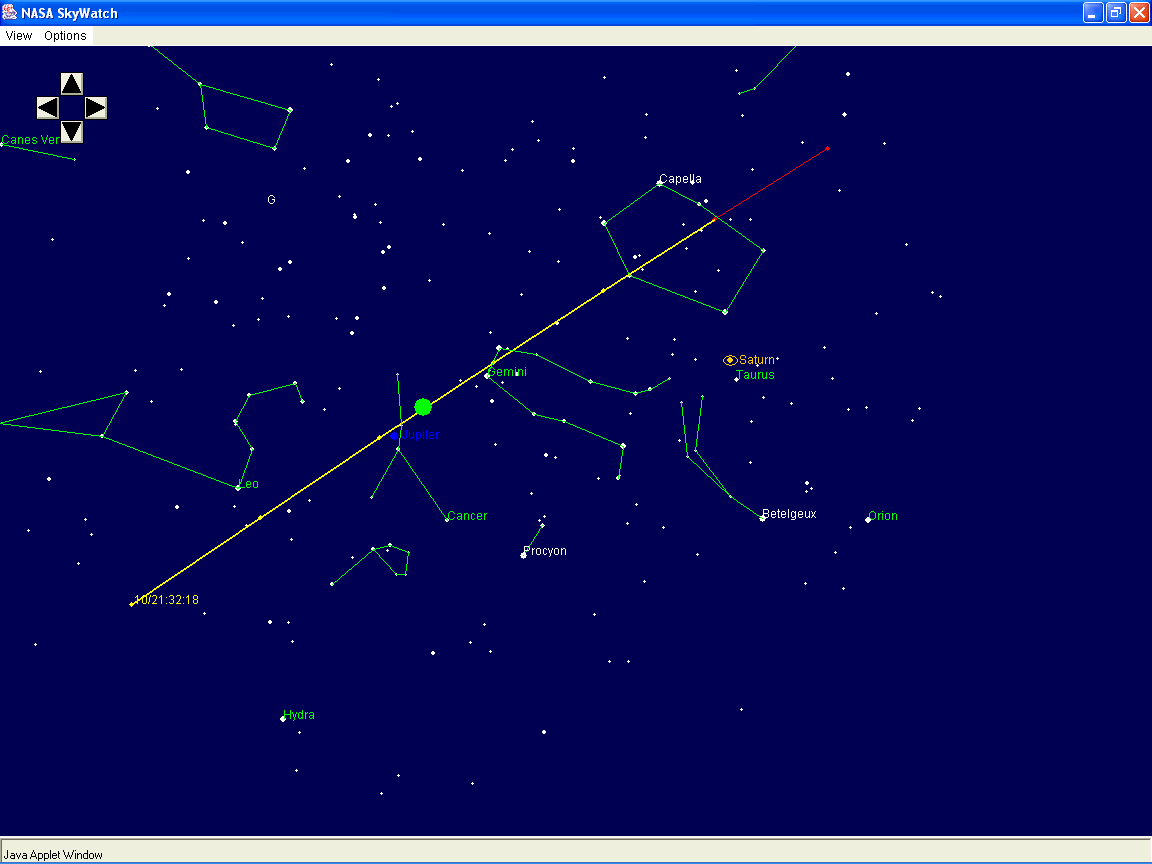Click the Orion constellation label
1152x864 pixels.
(x=883, y=516)
